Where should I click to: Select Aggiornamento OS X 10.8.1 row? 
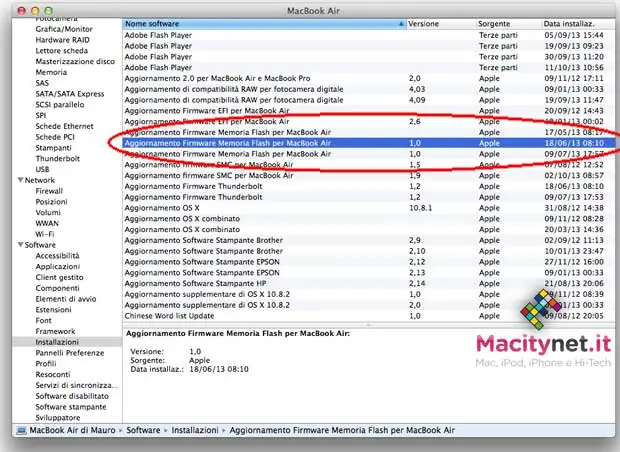click(x=369, y=208)
